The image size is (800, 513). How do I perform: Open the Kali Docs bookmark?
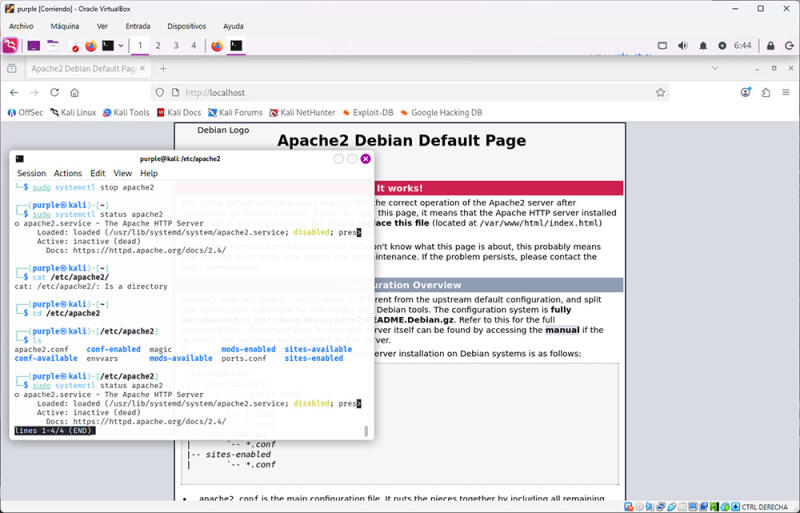click(x=179, y=112)
